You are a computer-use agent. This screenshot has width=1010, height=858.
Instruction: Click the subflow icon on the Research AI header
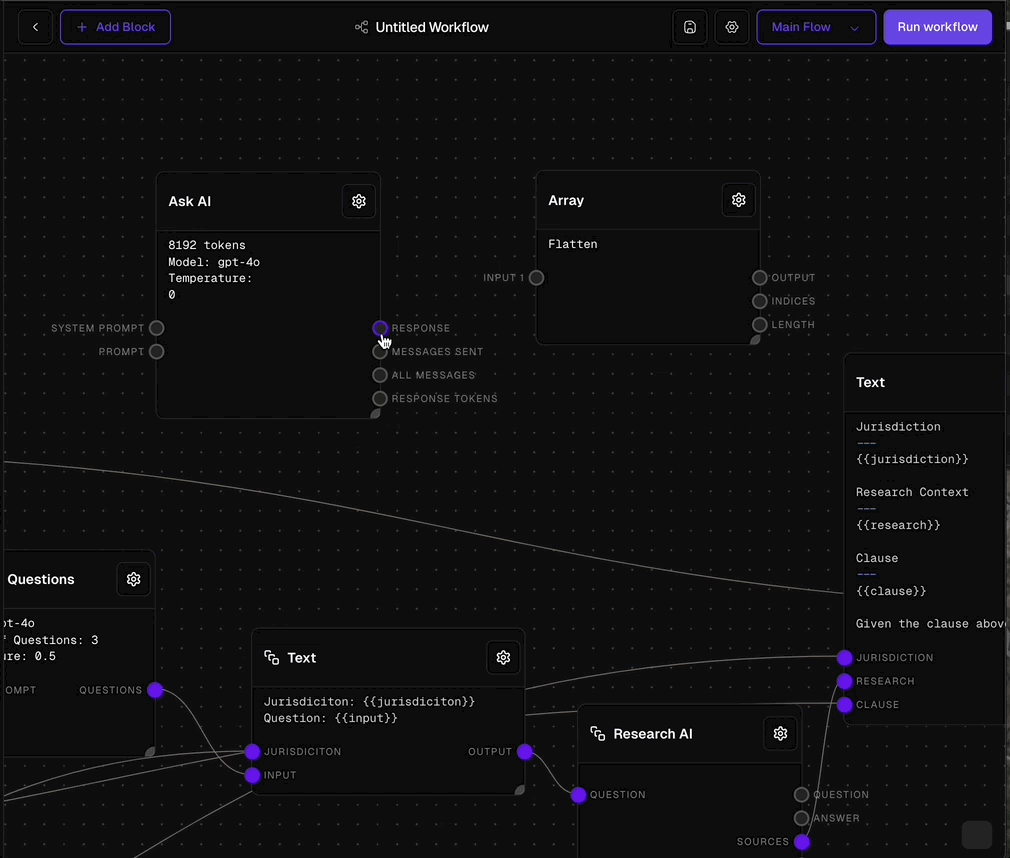(597, 733)
